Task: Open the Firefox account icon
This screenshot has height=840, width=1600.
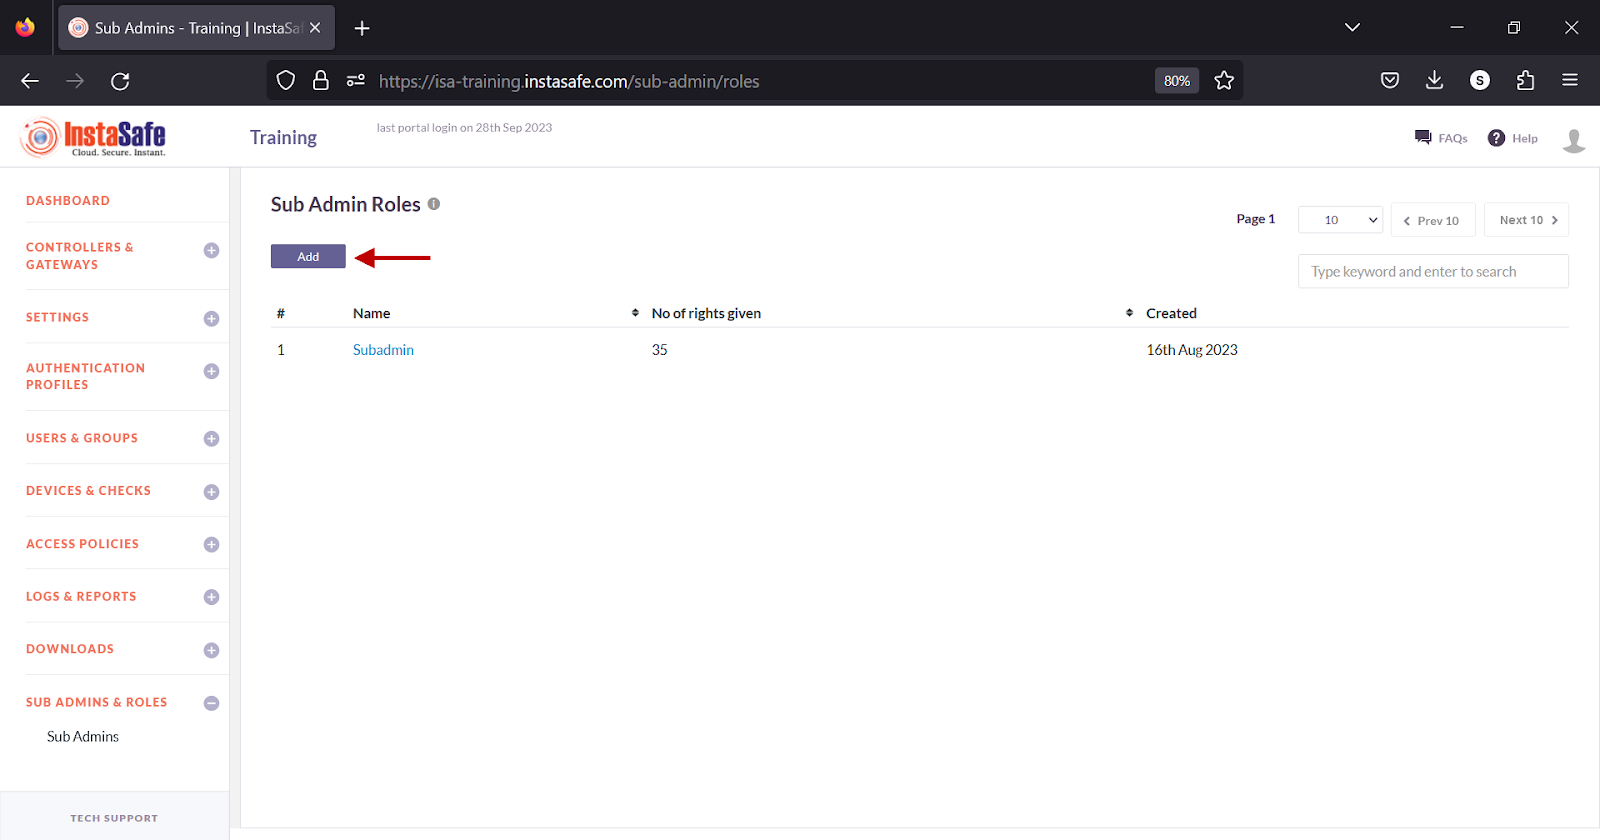Action: 1480,81
